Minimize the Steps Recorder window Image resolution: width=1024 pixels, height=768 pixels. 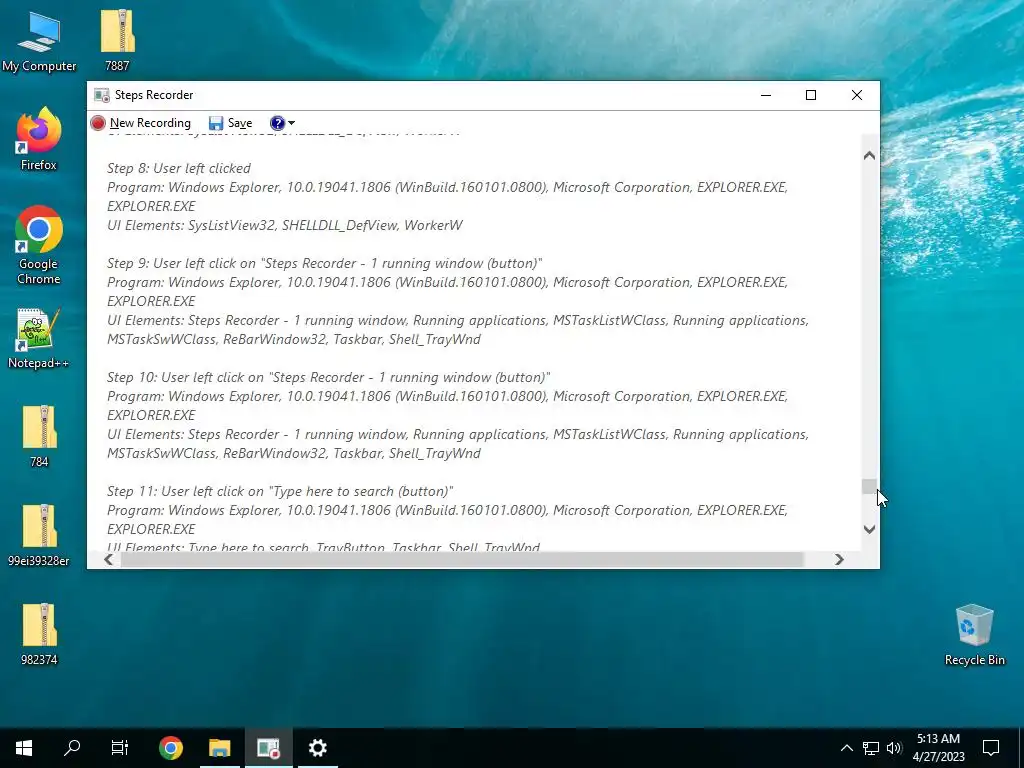pyautogui.click(x=766, y=95)
